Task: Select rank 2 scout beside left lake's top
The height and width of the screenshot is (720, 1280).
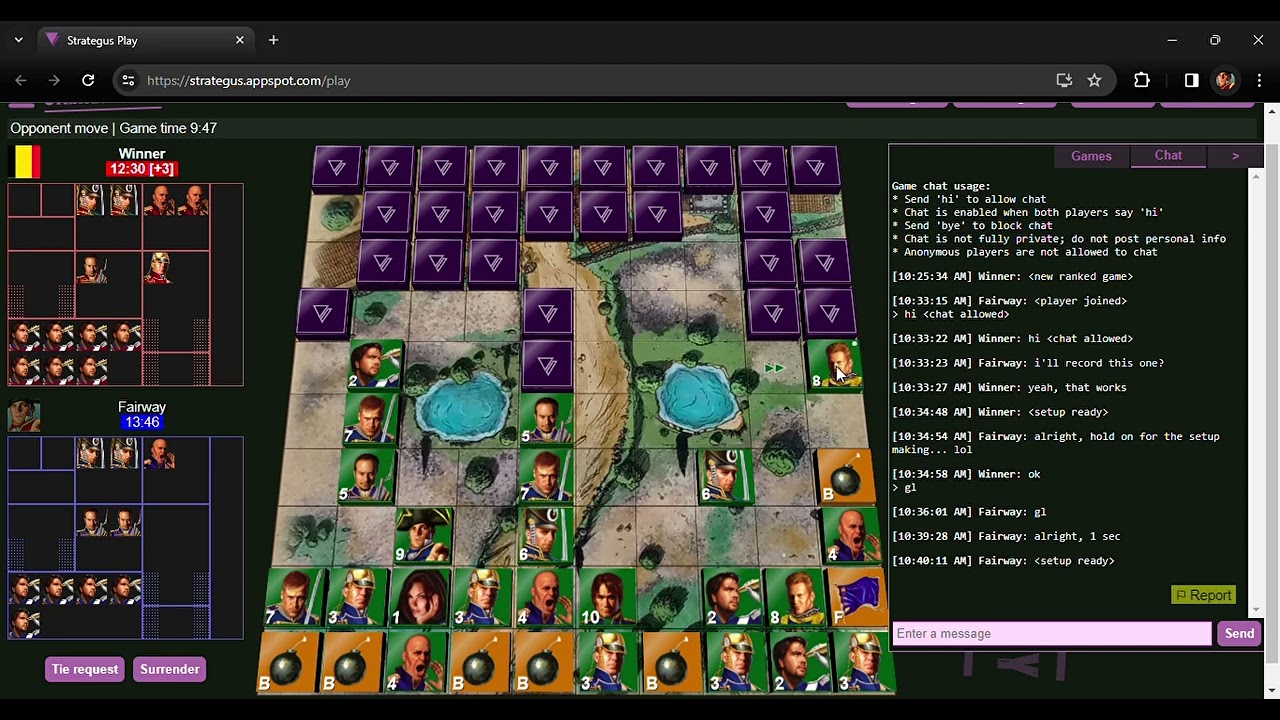Action: [x=374, y=365]
